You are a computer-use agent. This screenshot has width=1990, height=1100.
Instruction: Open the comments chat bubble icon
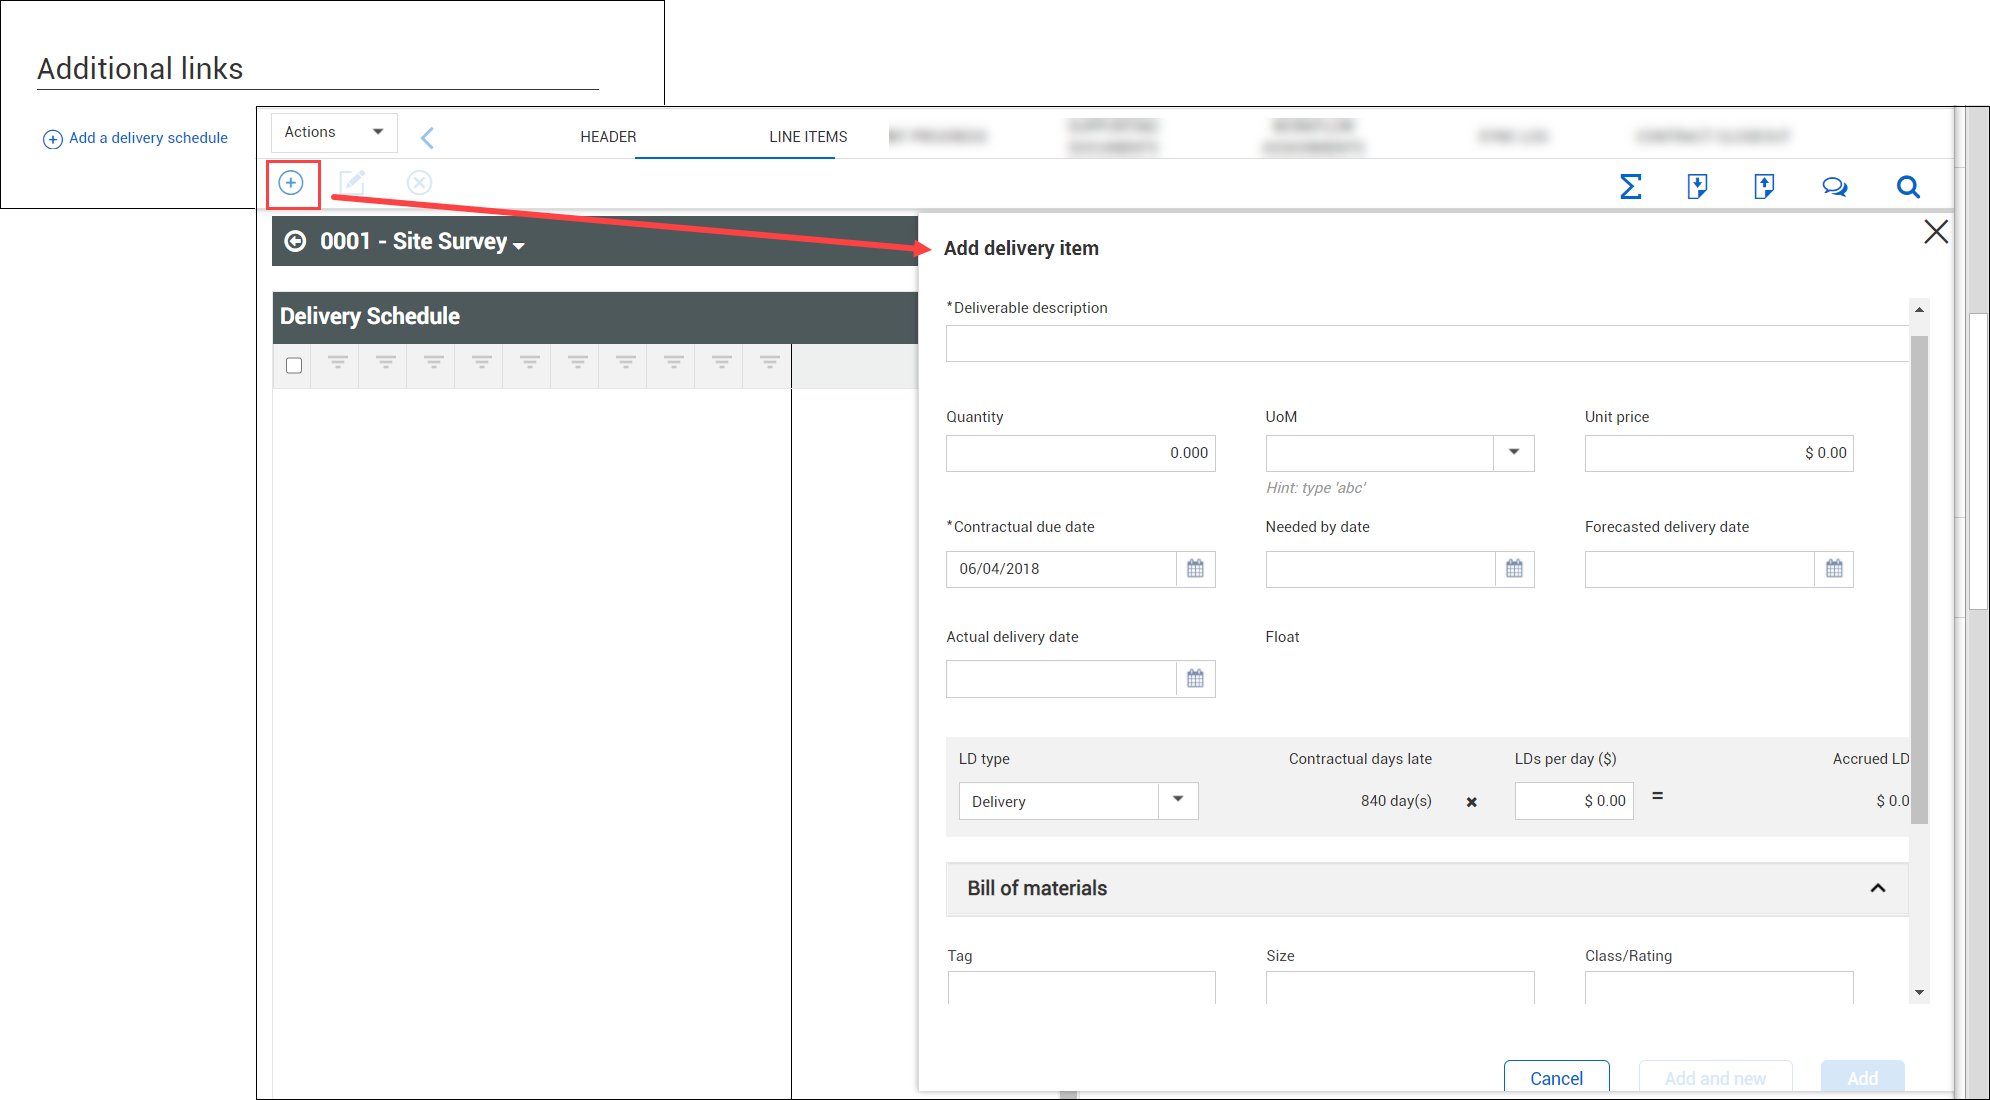1834,187
